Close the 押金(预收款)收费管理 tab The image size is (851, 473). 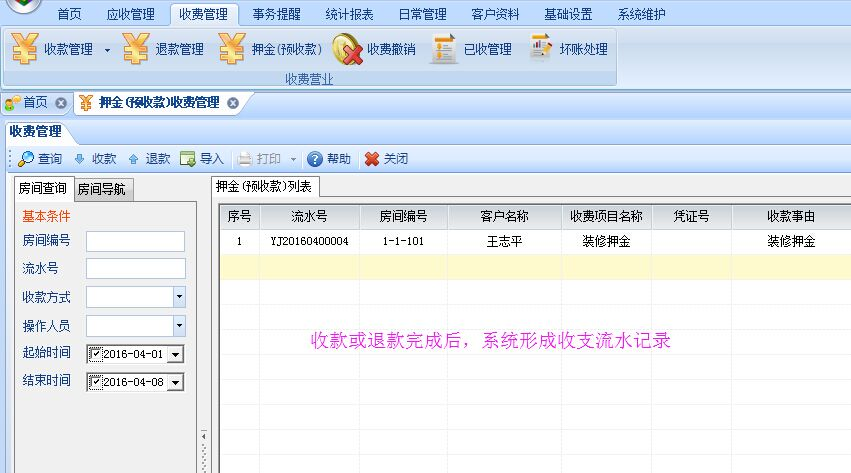click(233, 103)
